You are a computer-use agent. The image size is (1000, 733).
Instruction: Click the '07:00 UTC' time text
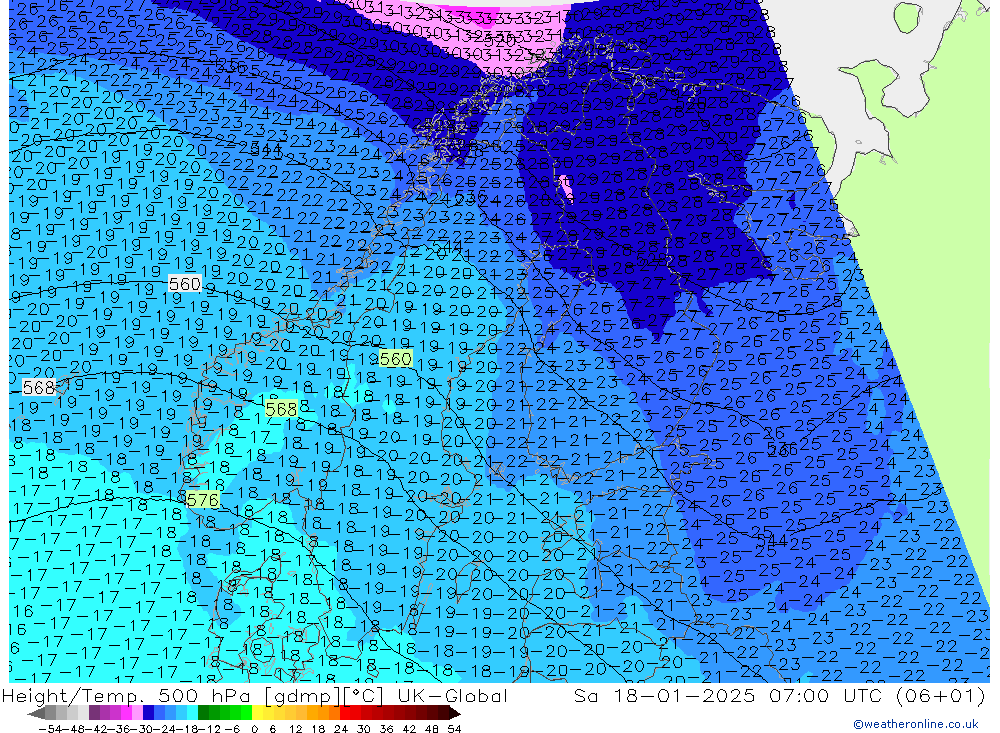click(x=827, y=695)
